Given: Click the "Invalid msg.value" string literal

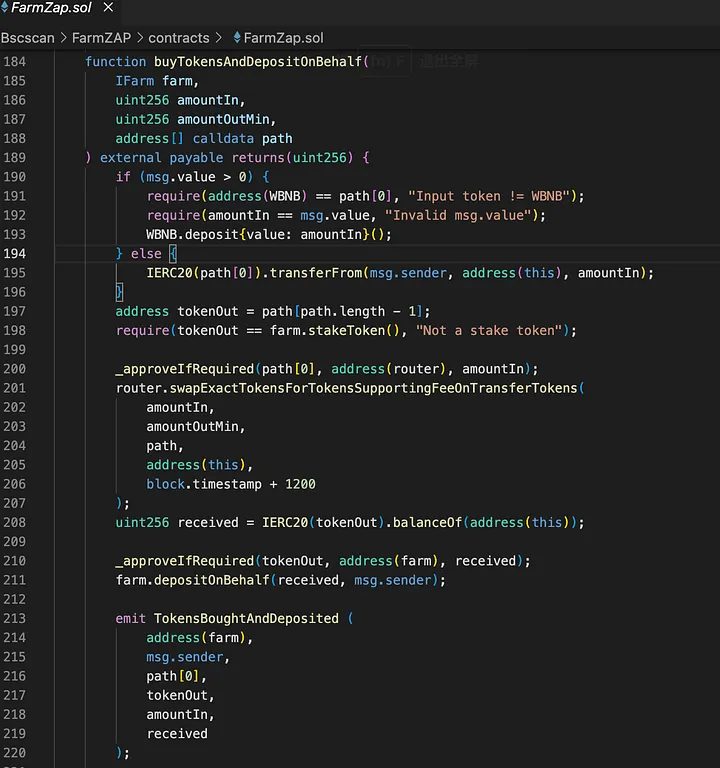Looking at the screenshot, I should pyautogui.click(x=462, y=216).
